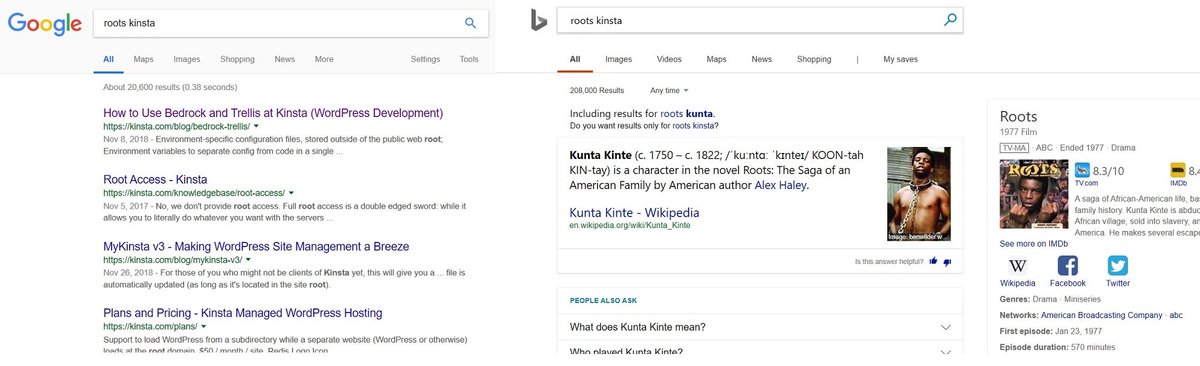
Task: Click the Miniseries genre link
Action: (x=1082, y=299)
